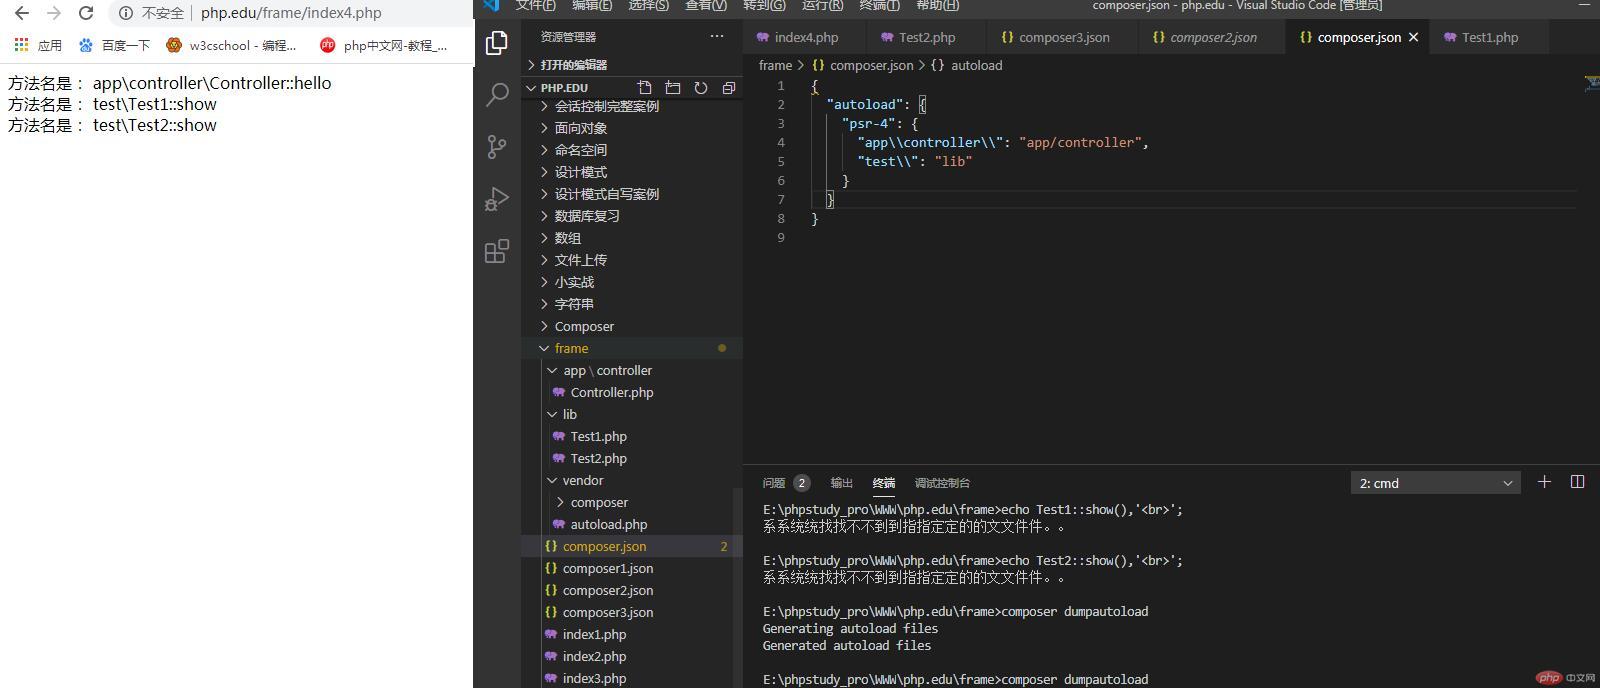Expand the 命名空间 folder
The width and height of the screenshot is (1600, 688).
[631, 150]
